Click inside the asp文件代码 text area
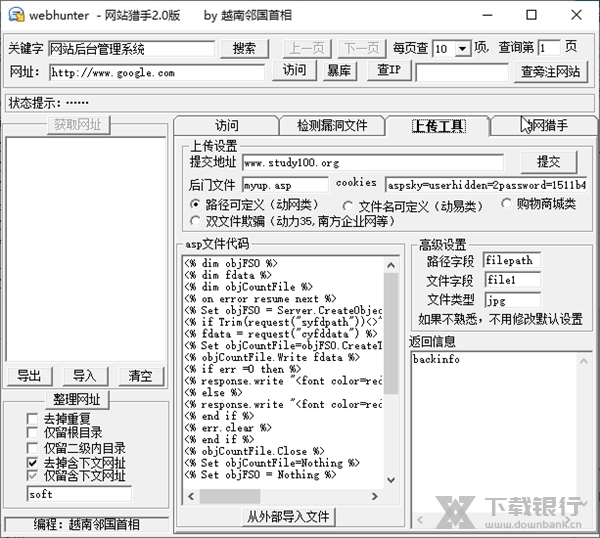The image size is (600, 538). [x=283, y=373]
